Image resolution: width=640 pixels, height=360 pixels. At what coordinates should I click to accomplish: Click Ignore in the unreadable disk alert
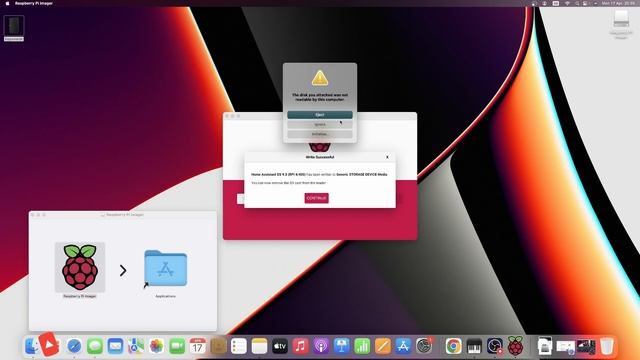tap(320, 124)
